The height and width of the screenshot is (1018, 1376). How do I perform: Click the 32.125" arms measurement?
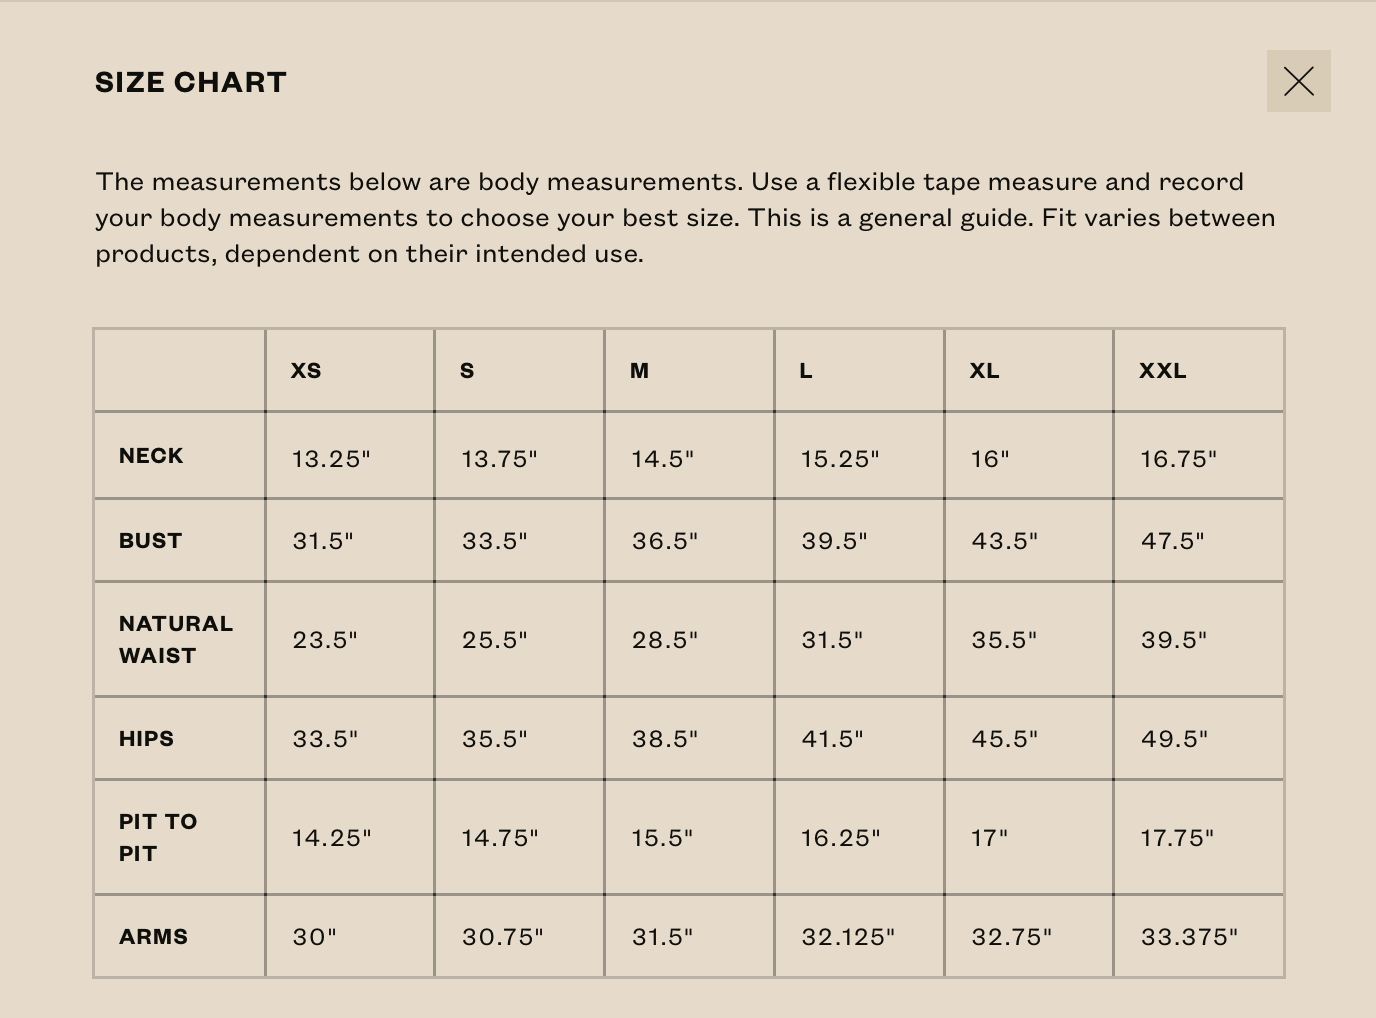[x=848, y=937]
